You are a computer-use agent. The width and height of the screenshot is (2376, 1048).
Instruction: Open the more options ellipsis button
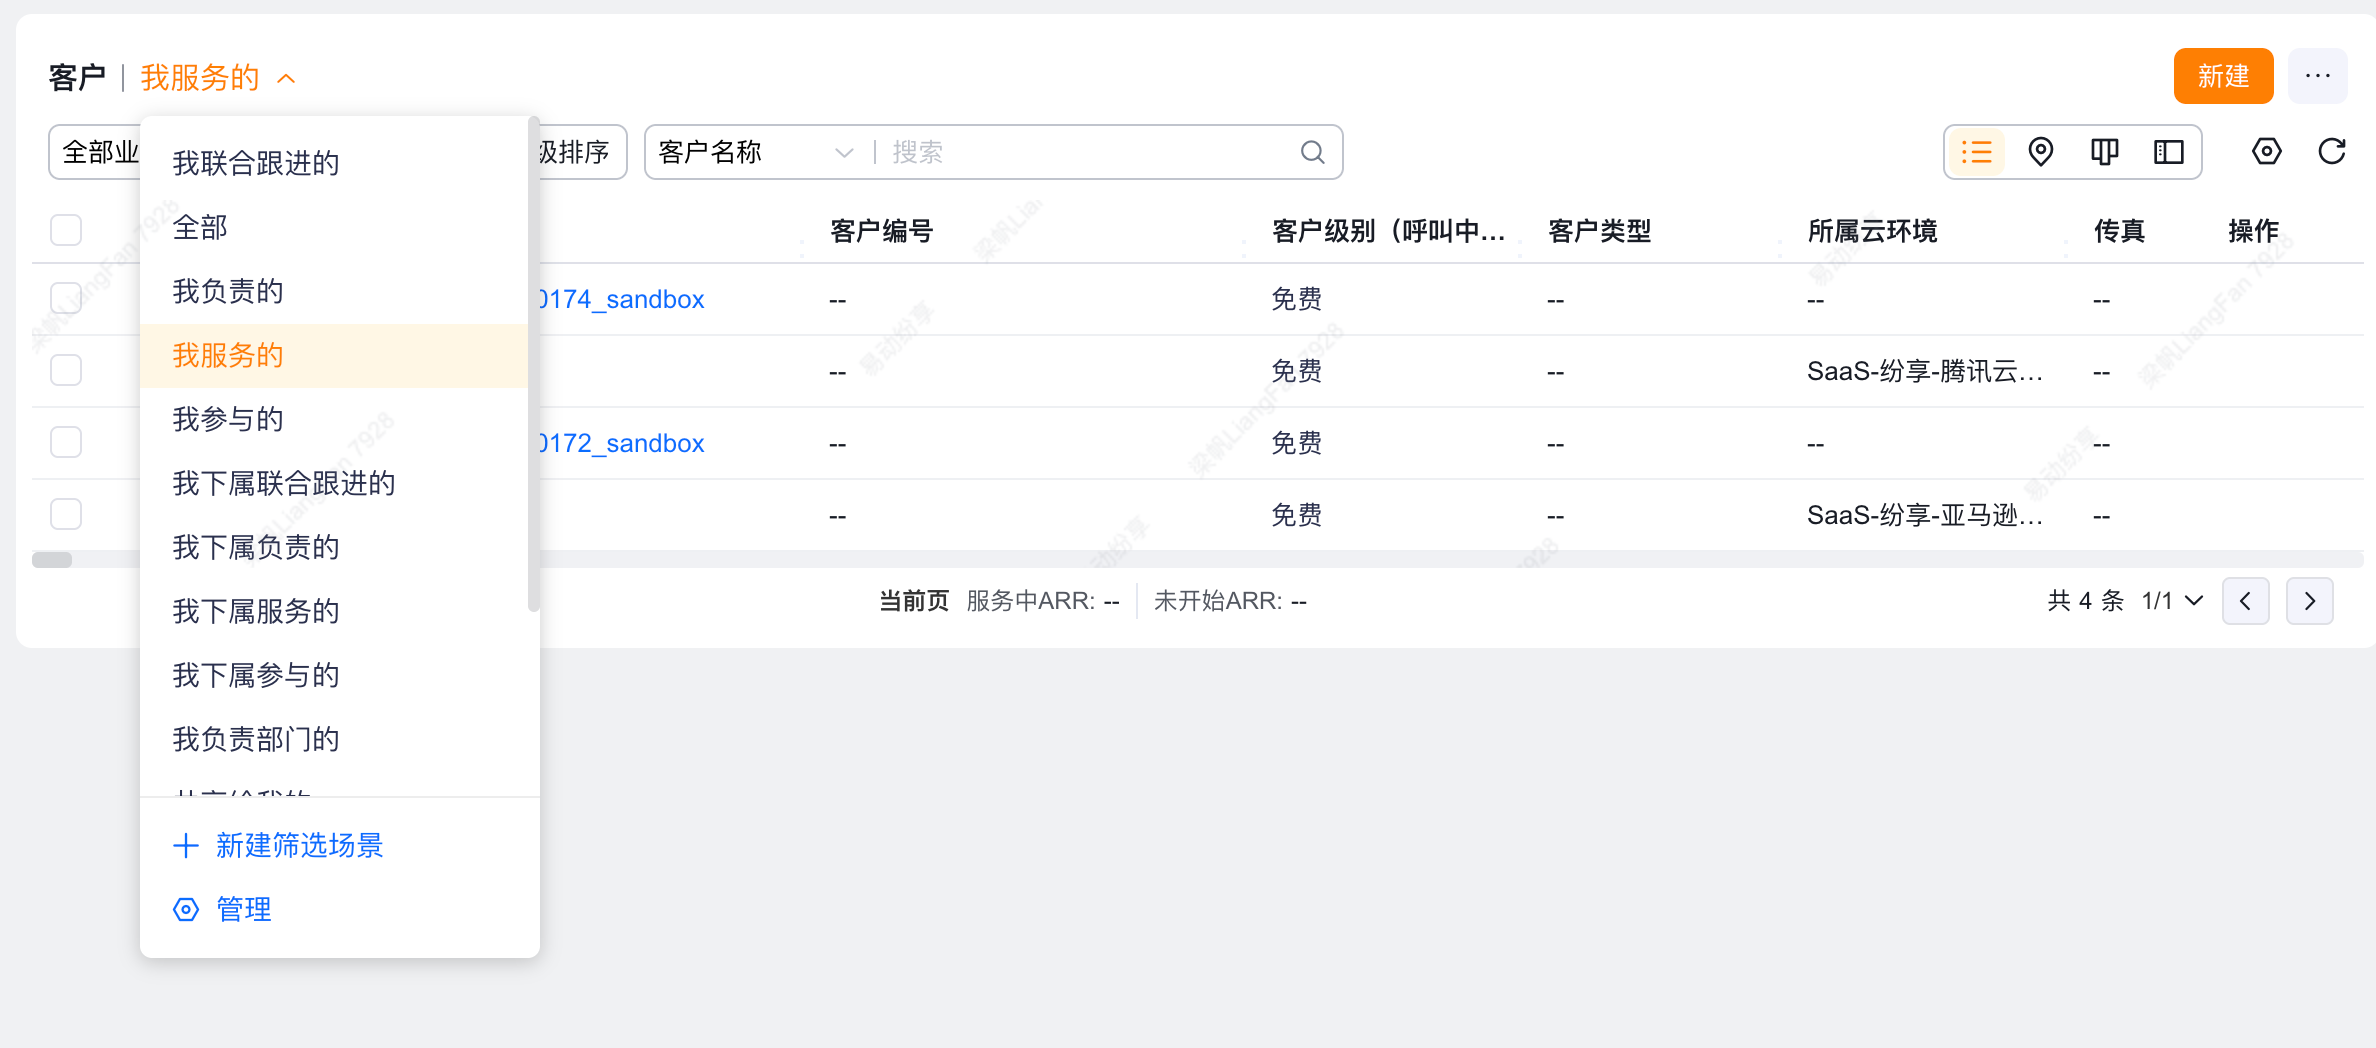[x=2317, y=76]
